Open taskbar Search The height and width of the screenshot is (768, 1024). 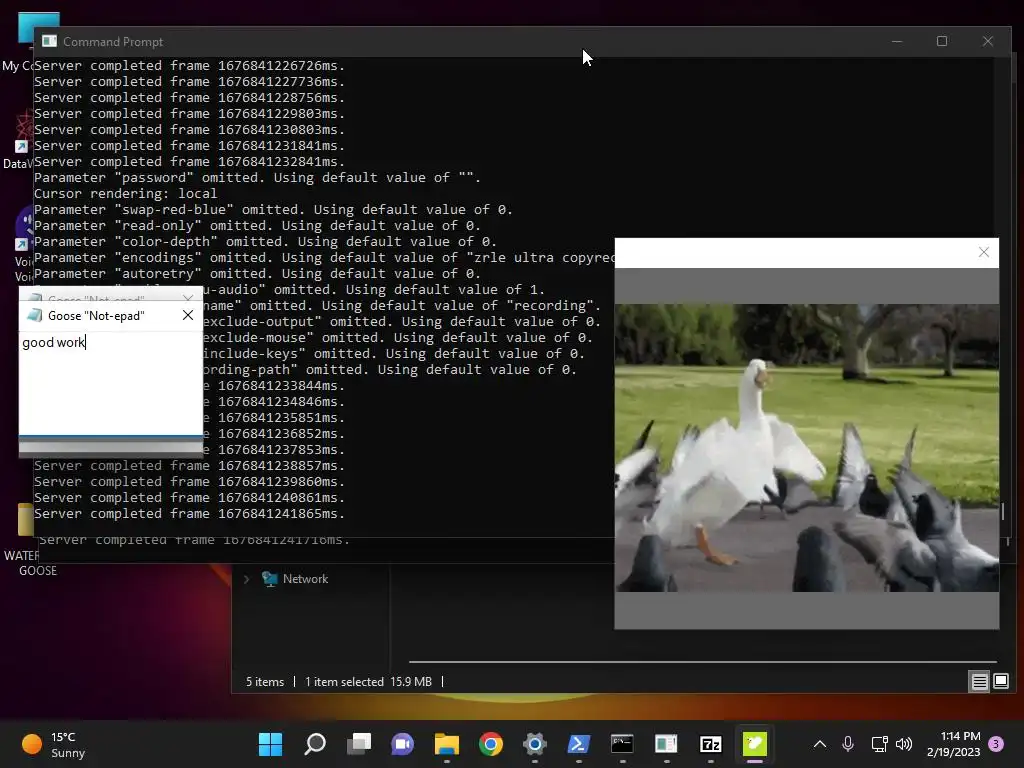315,744
